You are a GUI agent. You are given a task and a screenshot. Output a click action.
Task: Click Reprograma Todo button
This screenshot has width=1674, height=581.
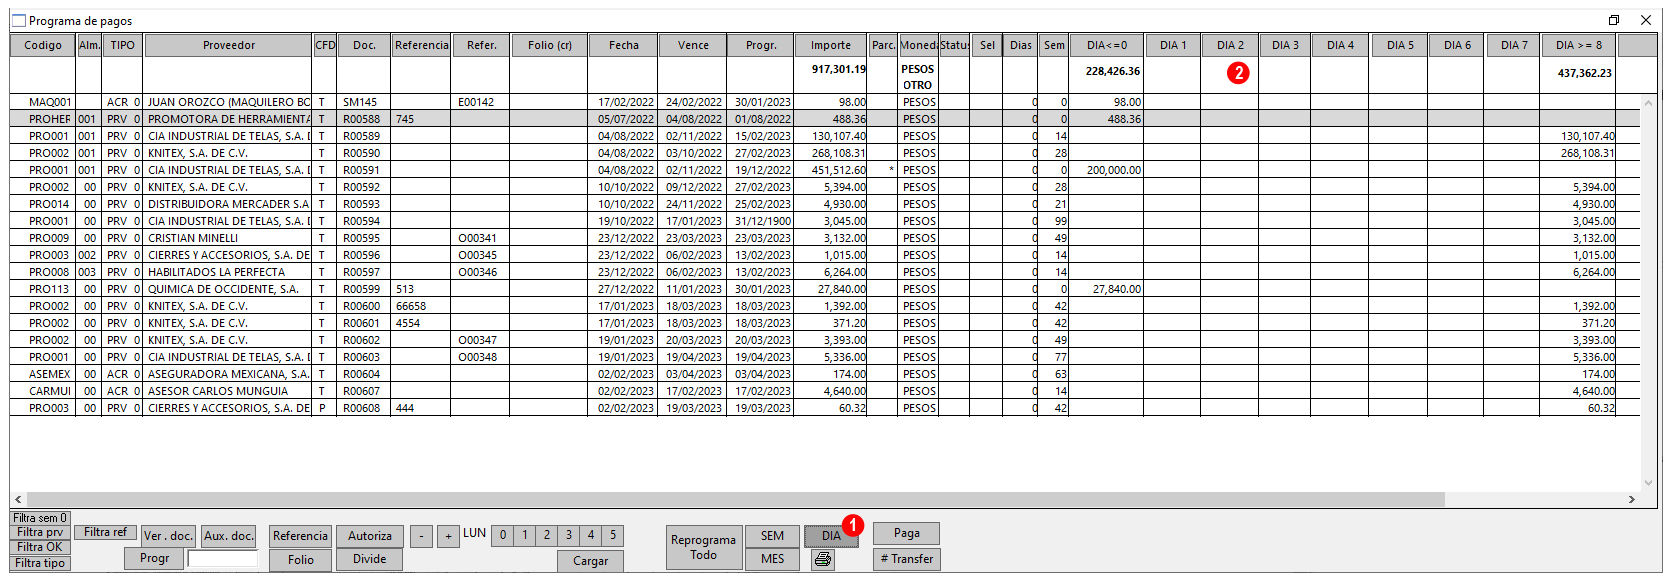704,547
